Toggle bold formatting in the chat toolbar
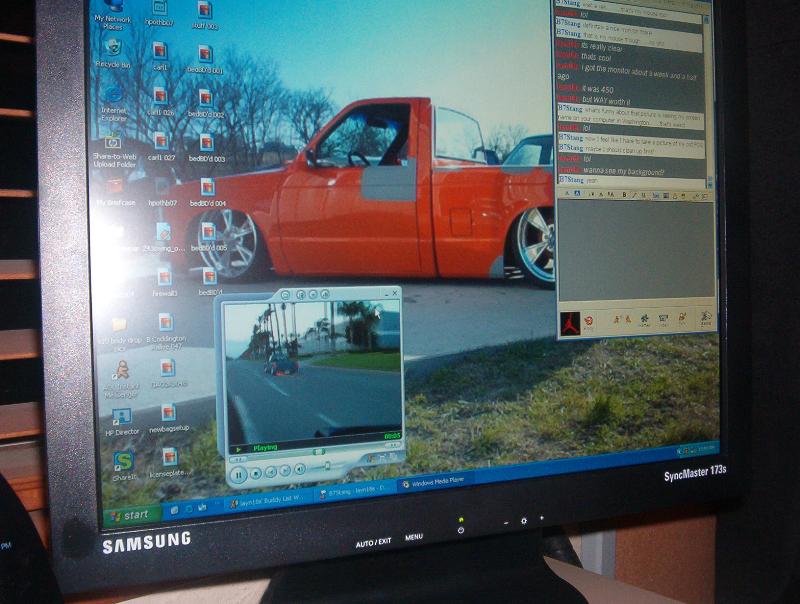 click(x=624, y=194)
